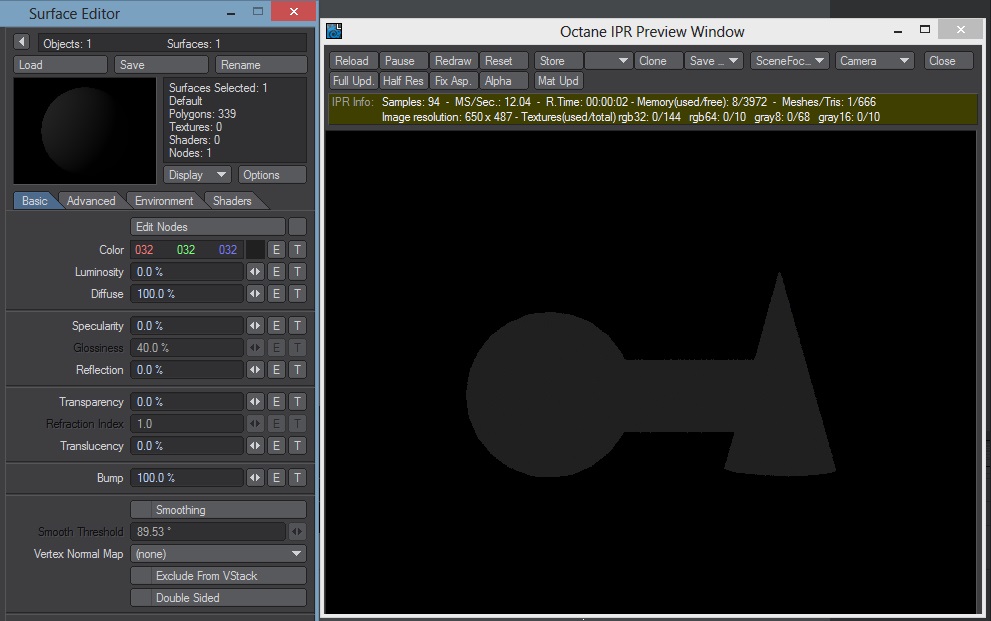Image resolution: width=991 pixels, height=621 pixels.
Task: Switch to the Advanced tab
Action: click(91, 201)
